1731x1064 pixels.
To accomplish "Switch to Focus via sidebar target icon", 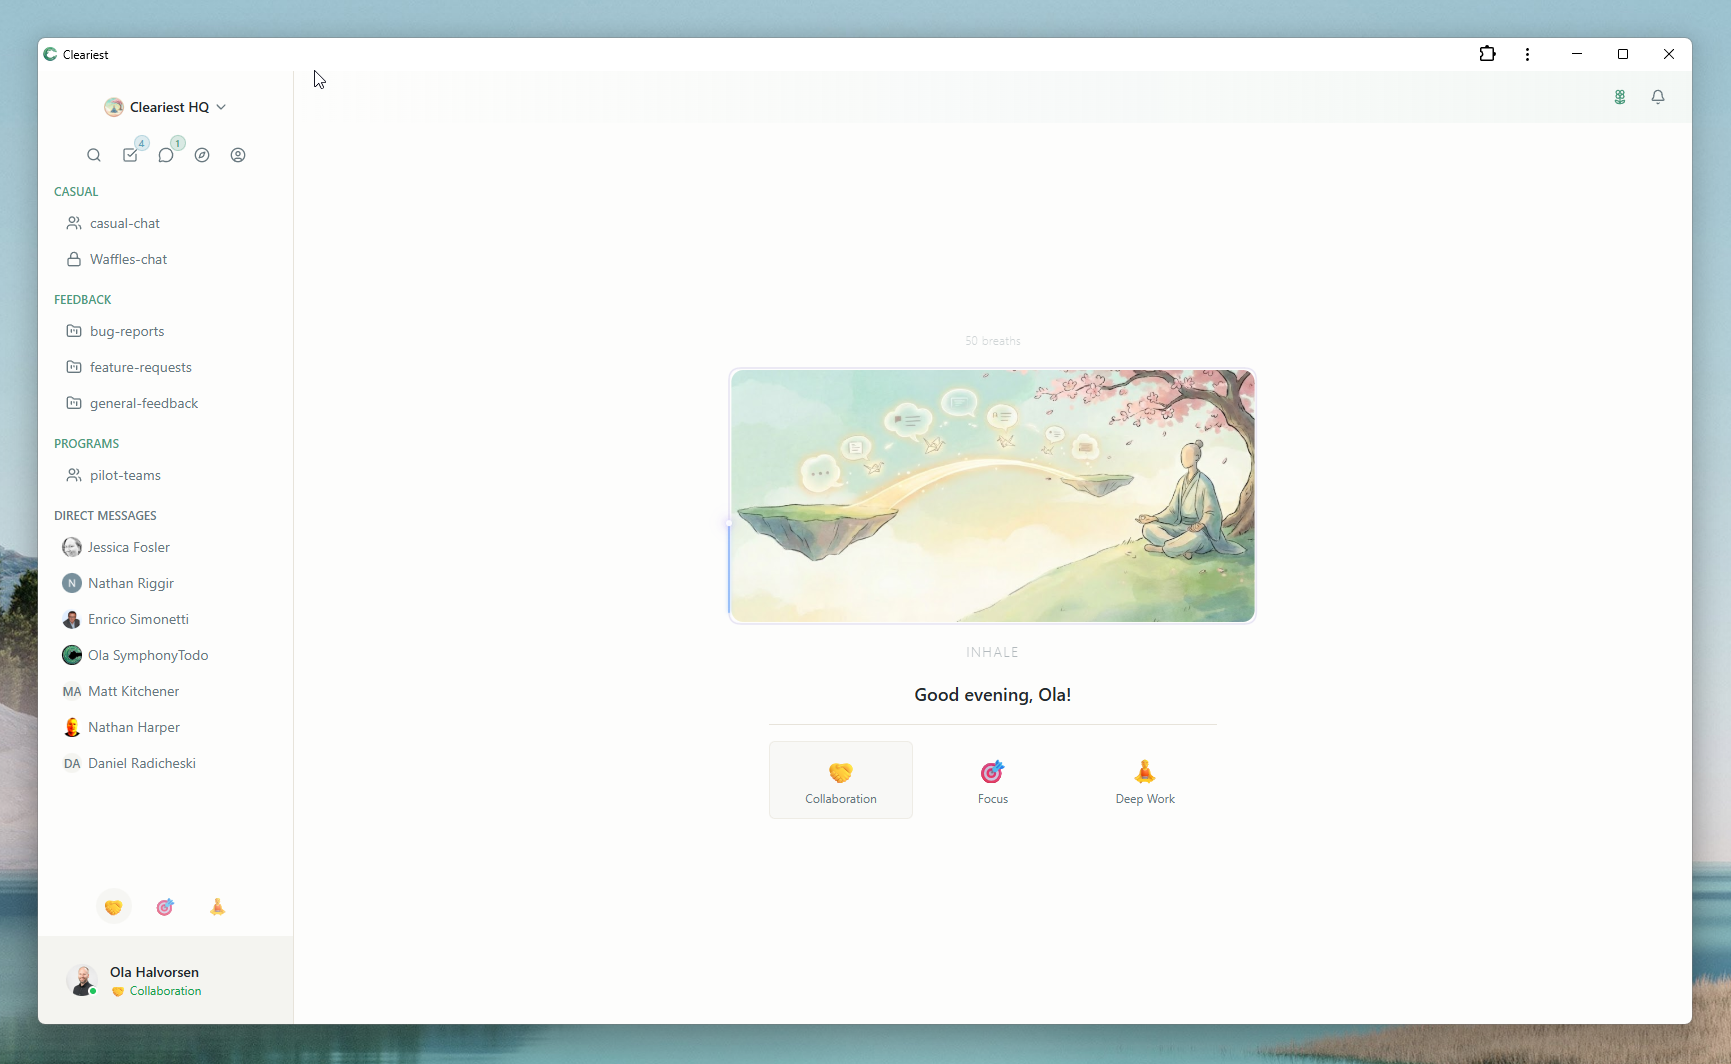I will tap(165, 907).
